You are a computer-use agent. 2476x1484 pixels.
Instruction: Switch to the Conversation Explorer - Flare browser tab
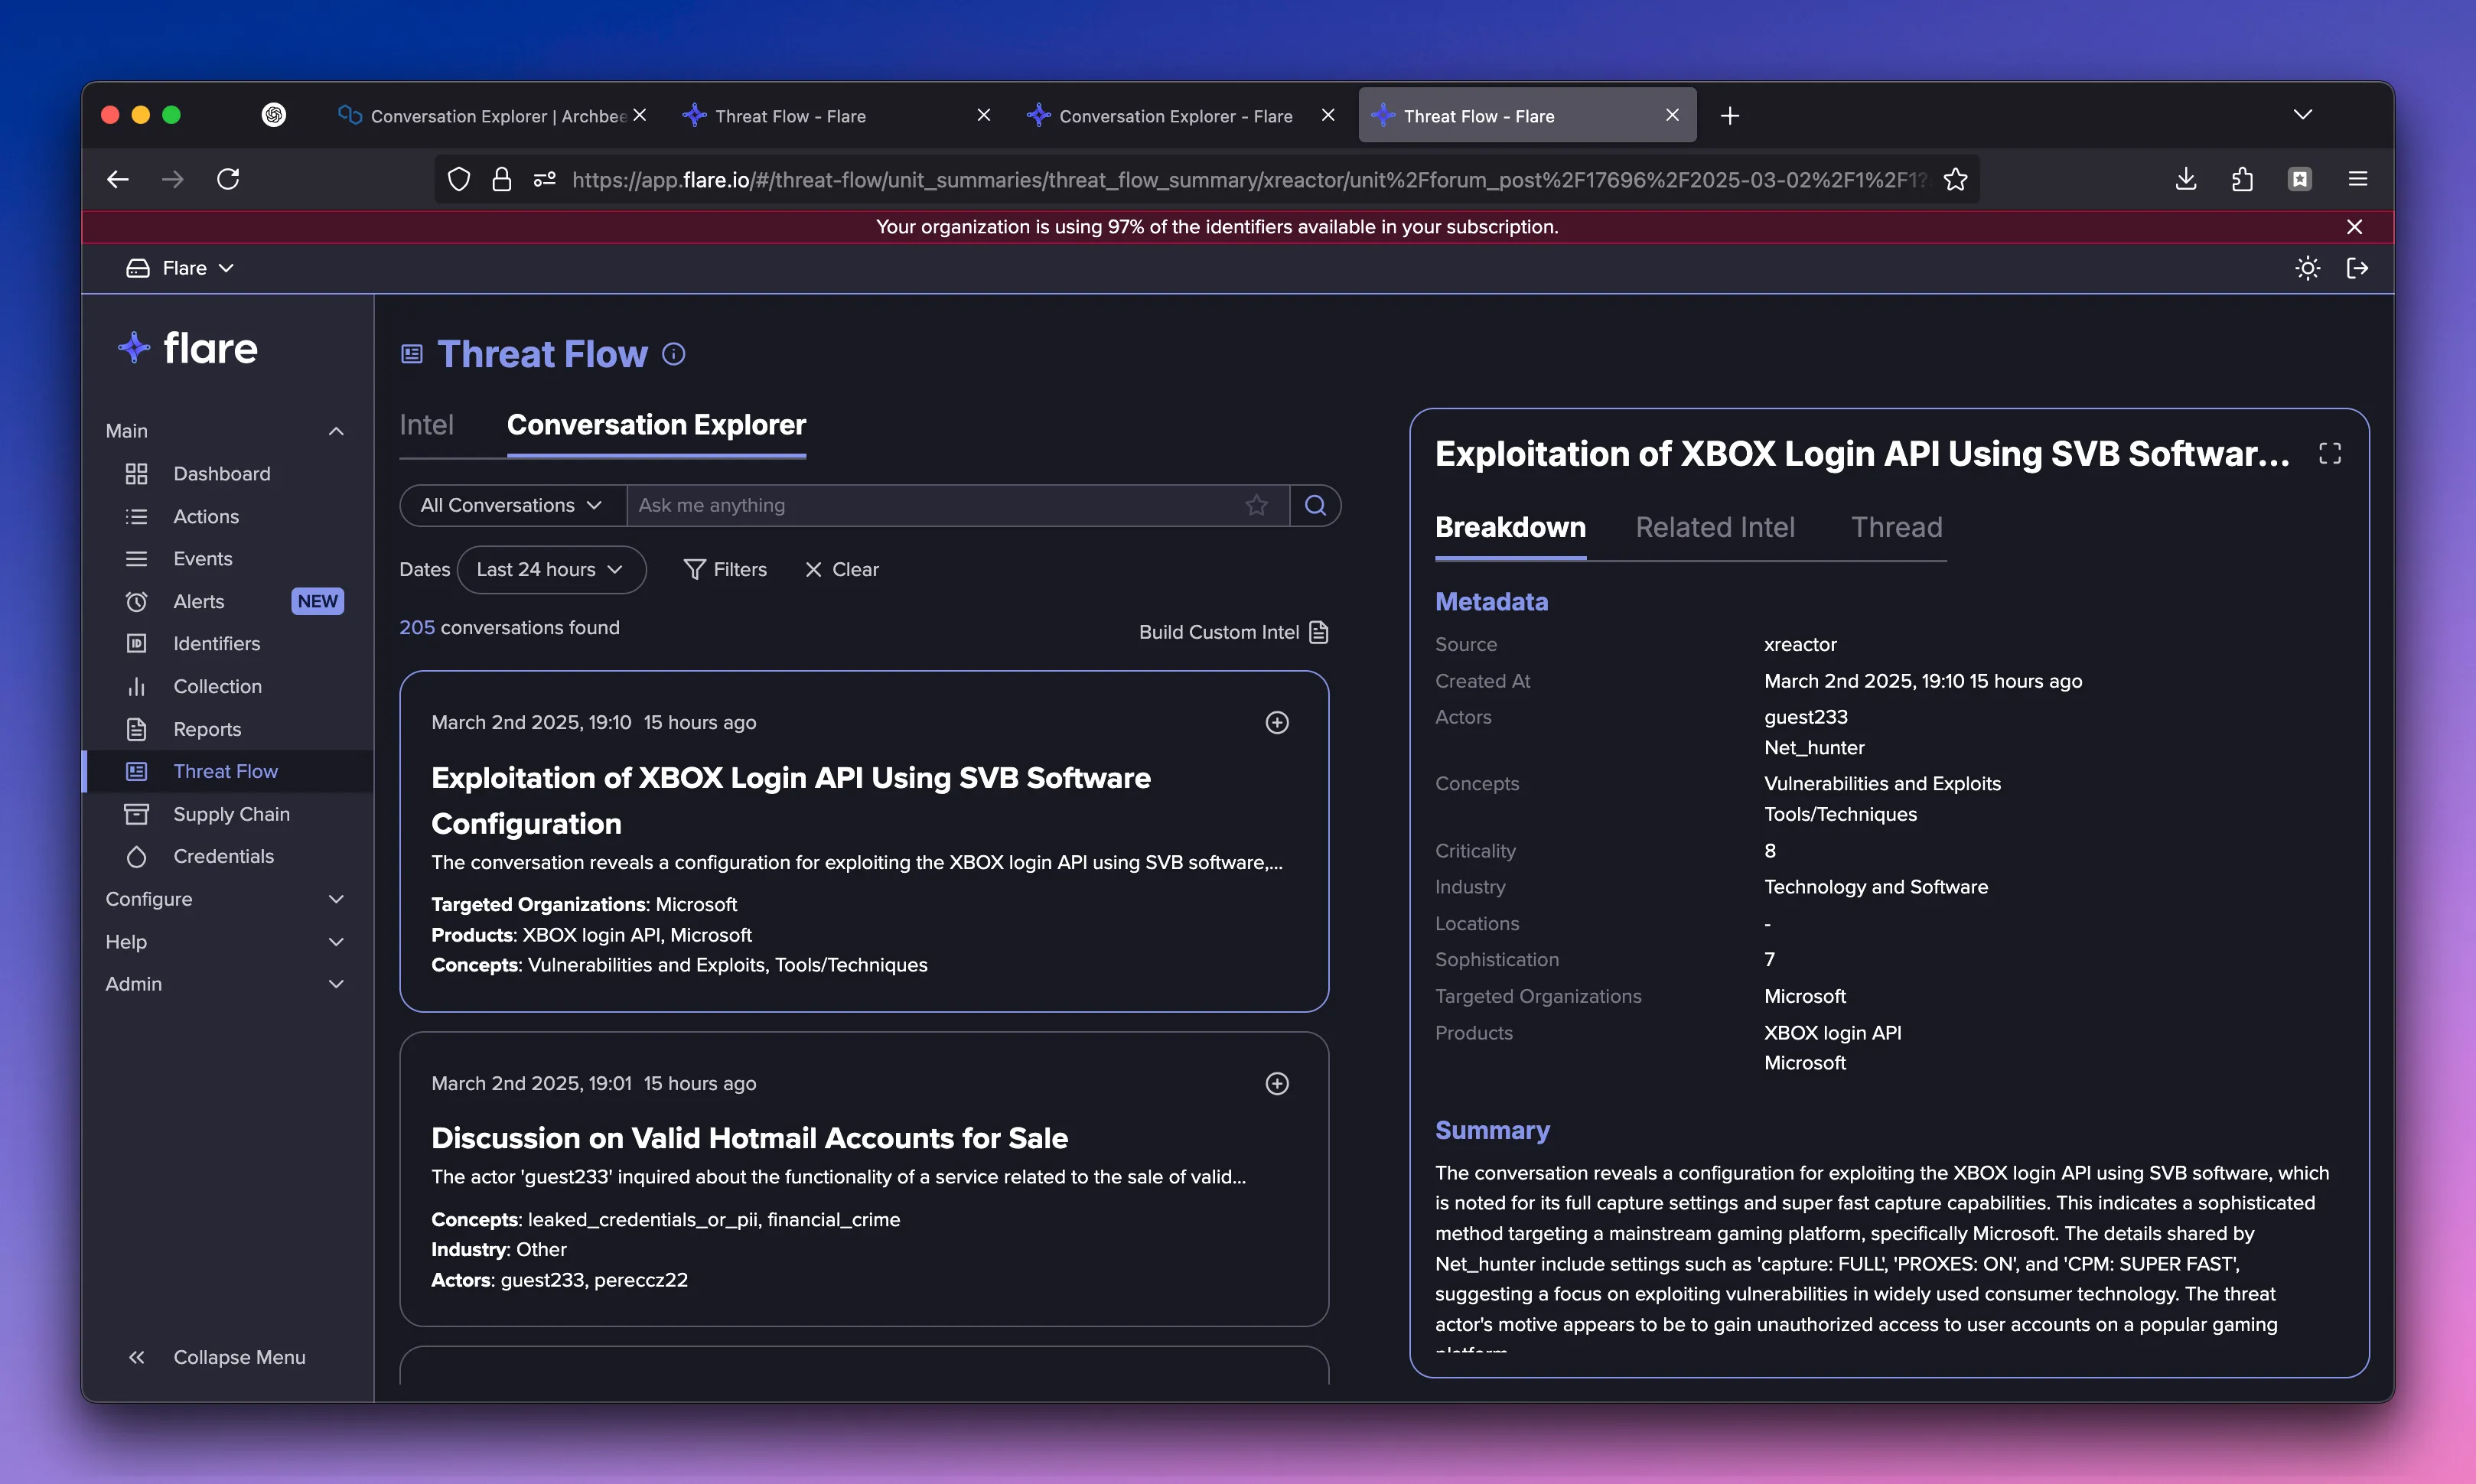[x=1175, y=116]
